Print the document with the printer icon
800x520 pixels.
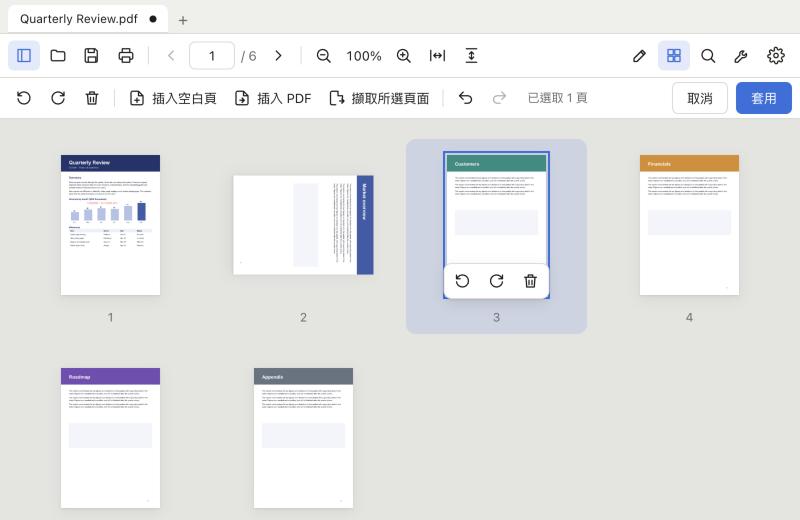[x=126, y=56]
